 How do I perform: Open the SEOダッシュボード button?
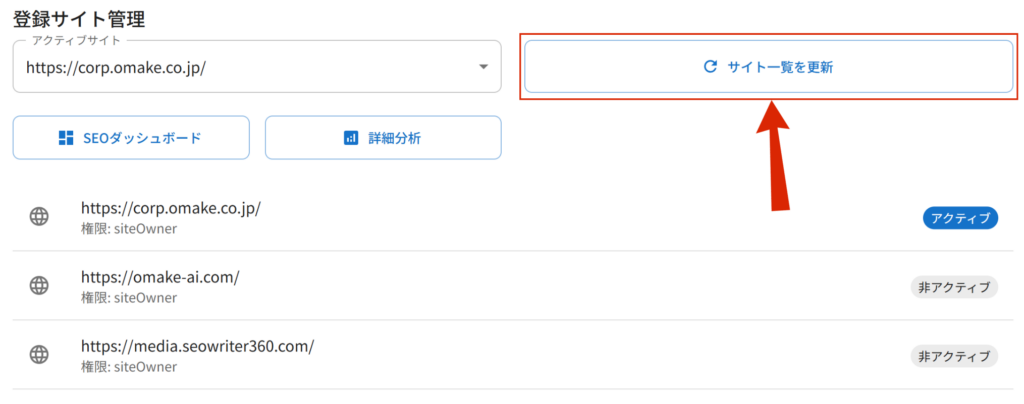(x=131, y=138)
